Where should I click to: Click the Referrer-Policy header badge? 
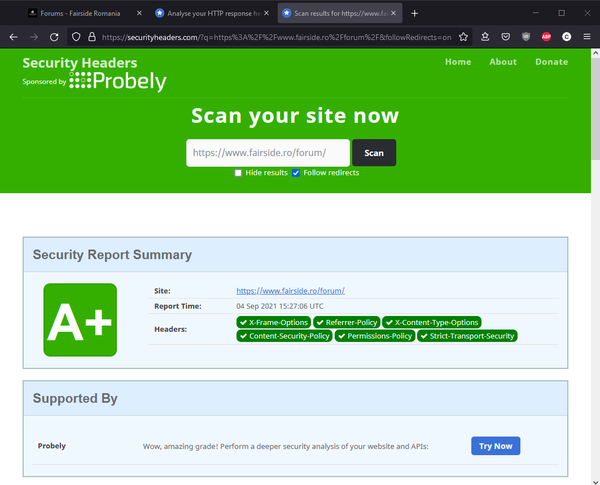point(347,322)
